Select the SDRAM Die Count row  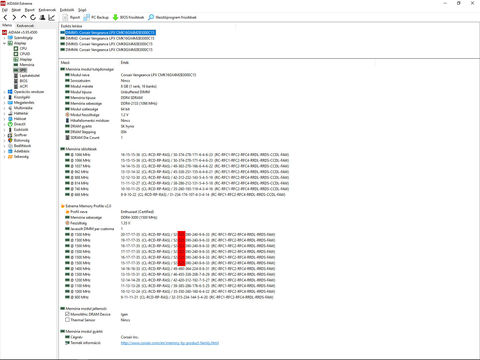pos(94,138)
